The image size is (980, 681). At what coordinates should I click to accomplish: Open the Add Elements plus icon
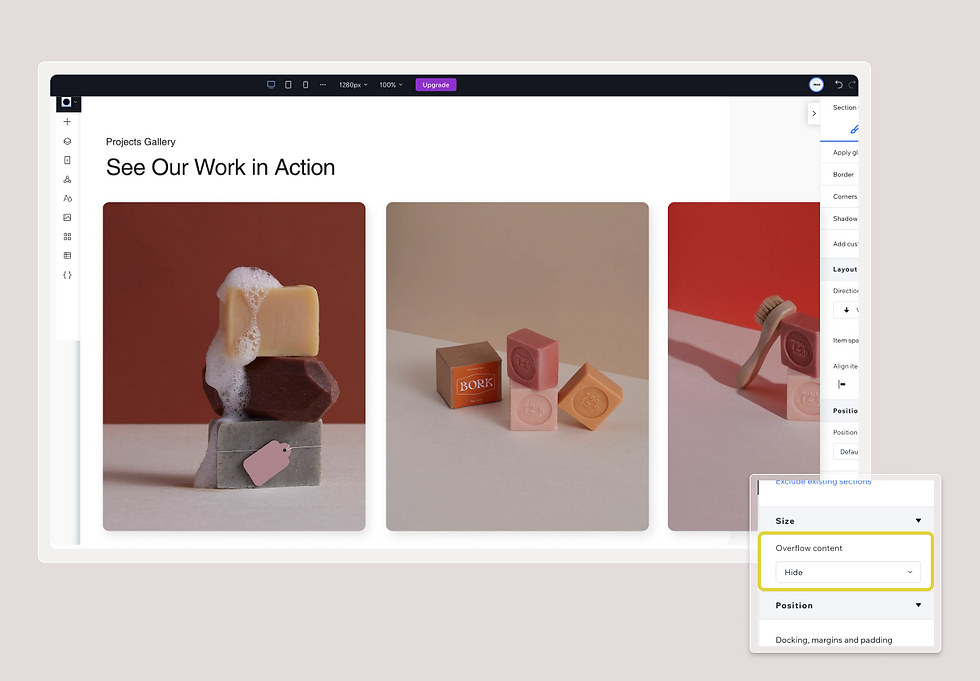[68, 122]
